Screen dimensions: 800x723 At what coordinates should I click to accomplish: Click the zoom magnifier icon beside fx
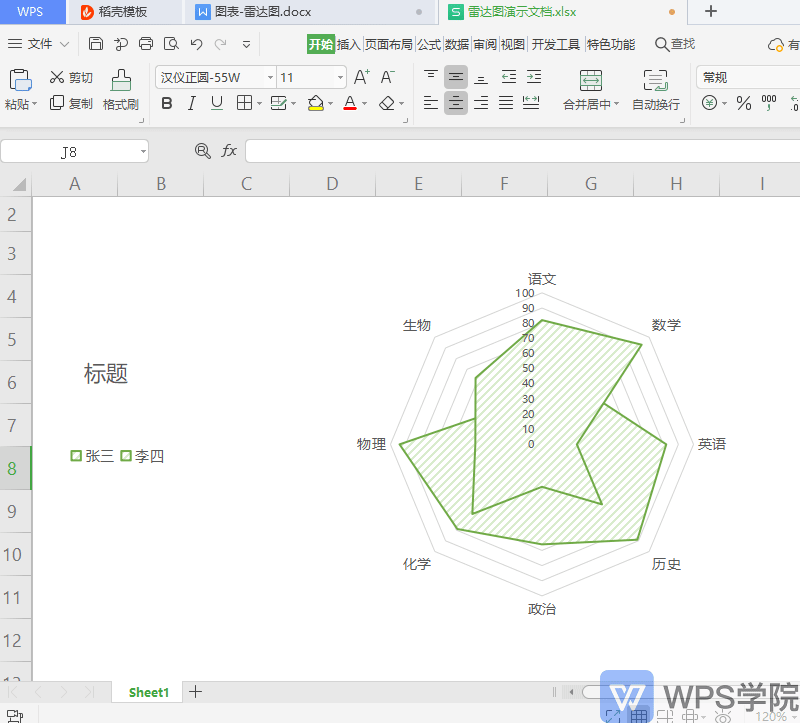(203, 151)
